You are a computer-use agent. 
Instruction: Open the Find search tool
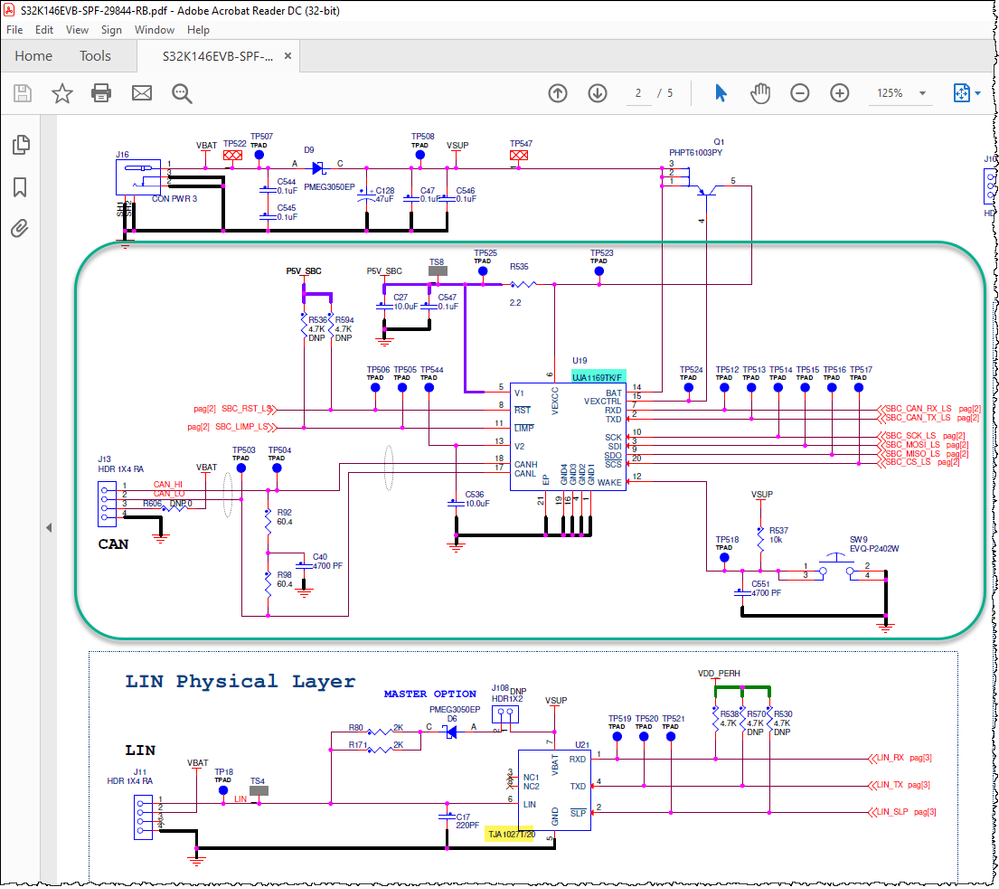coord(180,92)
